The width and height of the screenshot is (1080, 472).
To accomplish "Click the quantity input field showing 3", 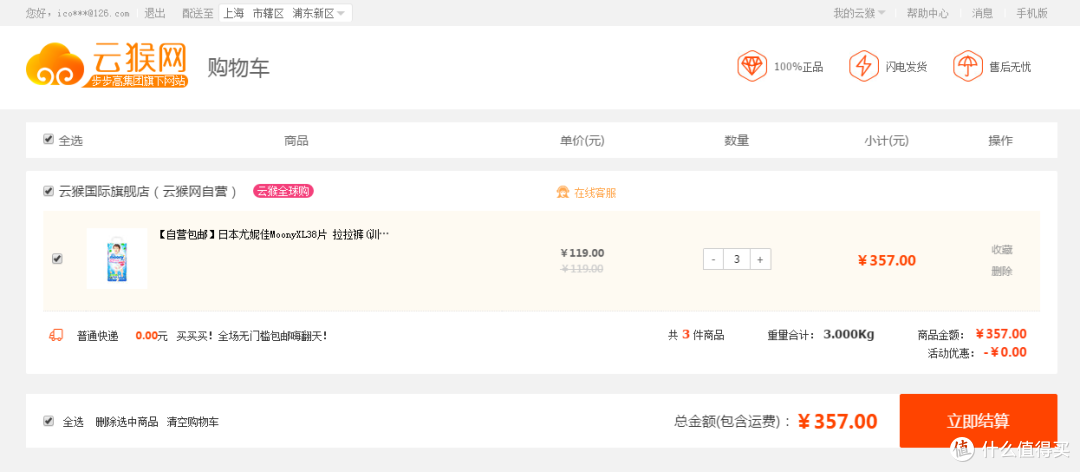I will [737, 260].
